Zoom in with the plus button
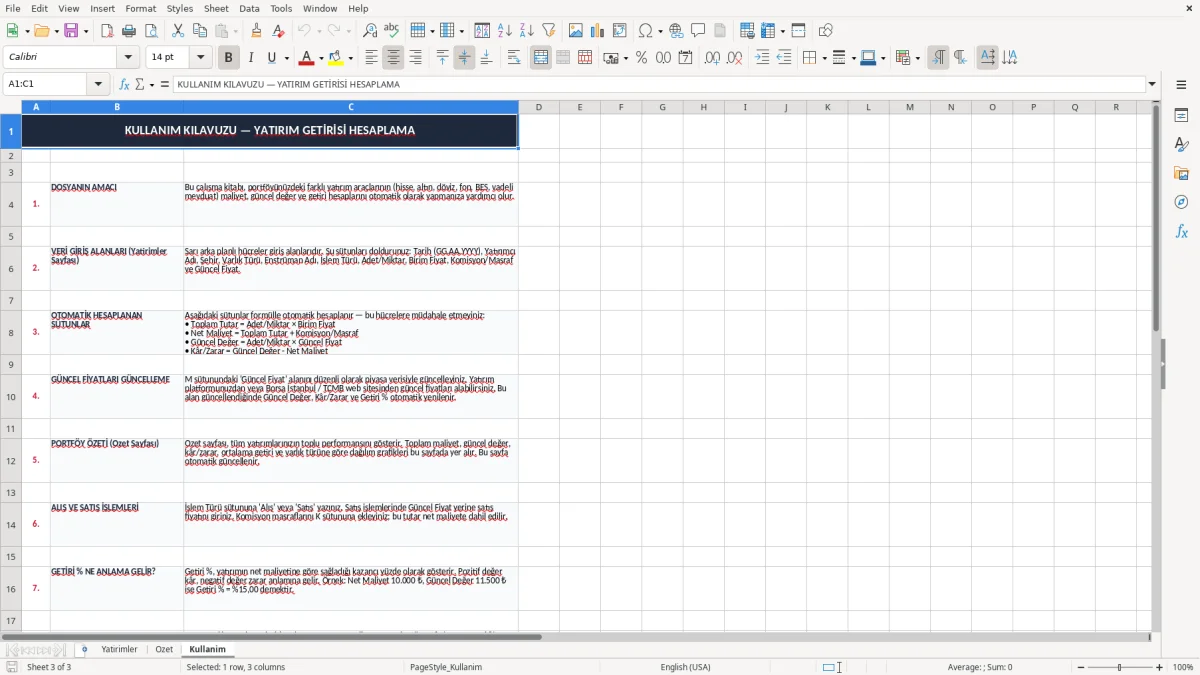 click(x=1159, y=667)
